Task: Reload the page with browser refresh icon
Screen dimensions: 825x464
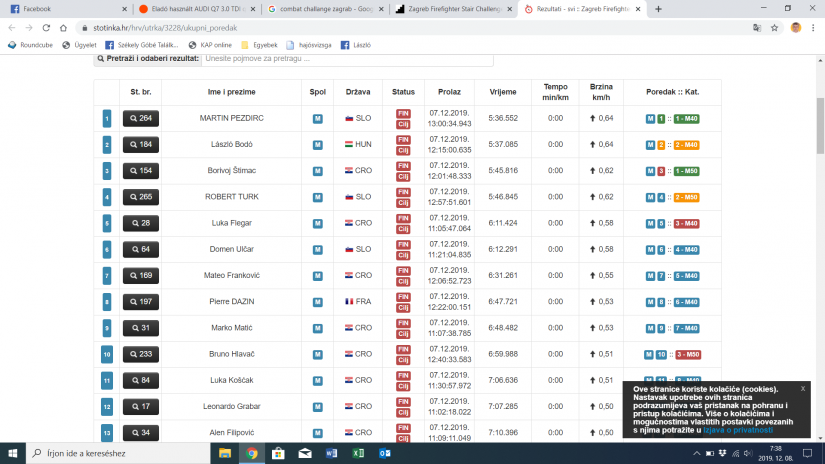Action: pyautogui.click(x=47, y=27)
